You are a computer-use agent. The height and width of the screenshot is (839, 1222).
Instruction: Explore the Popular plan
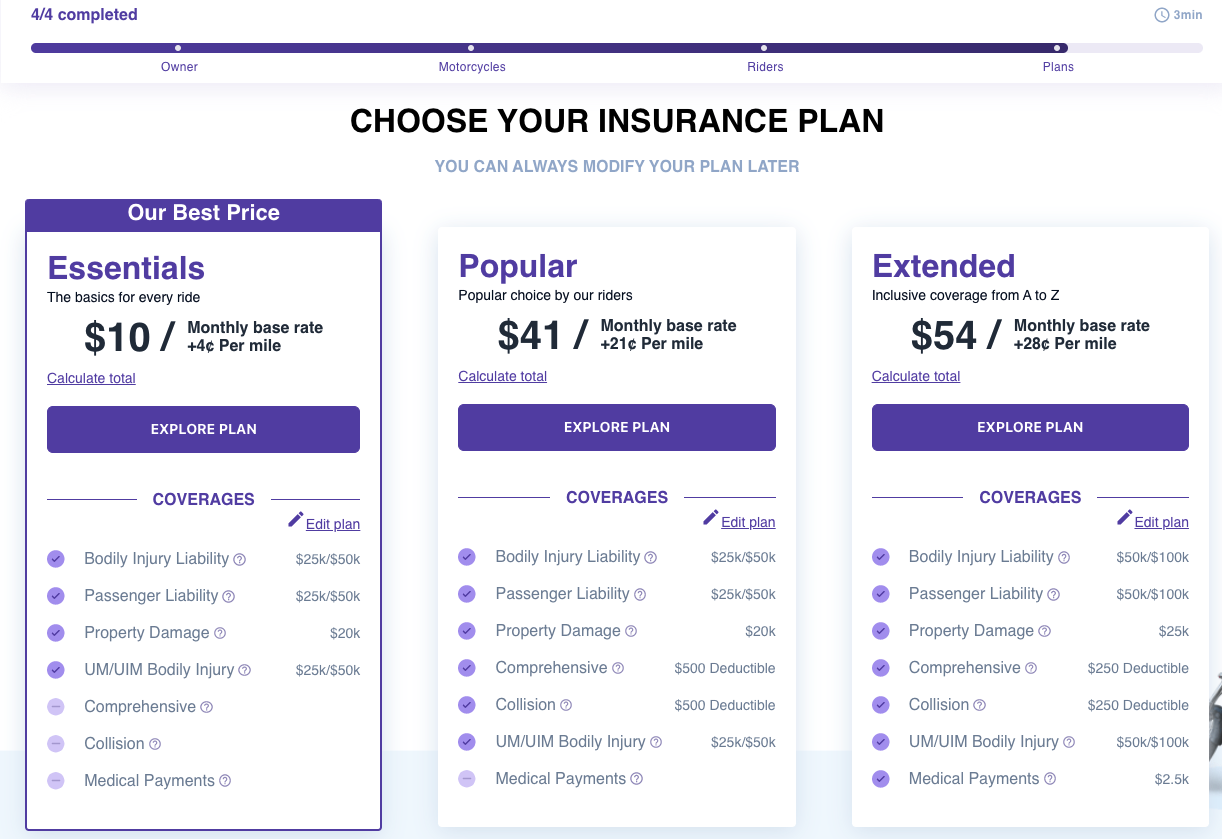pos(617,427)
